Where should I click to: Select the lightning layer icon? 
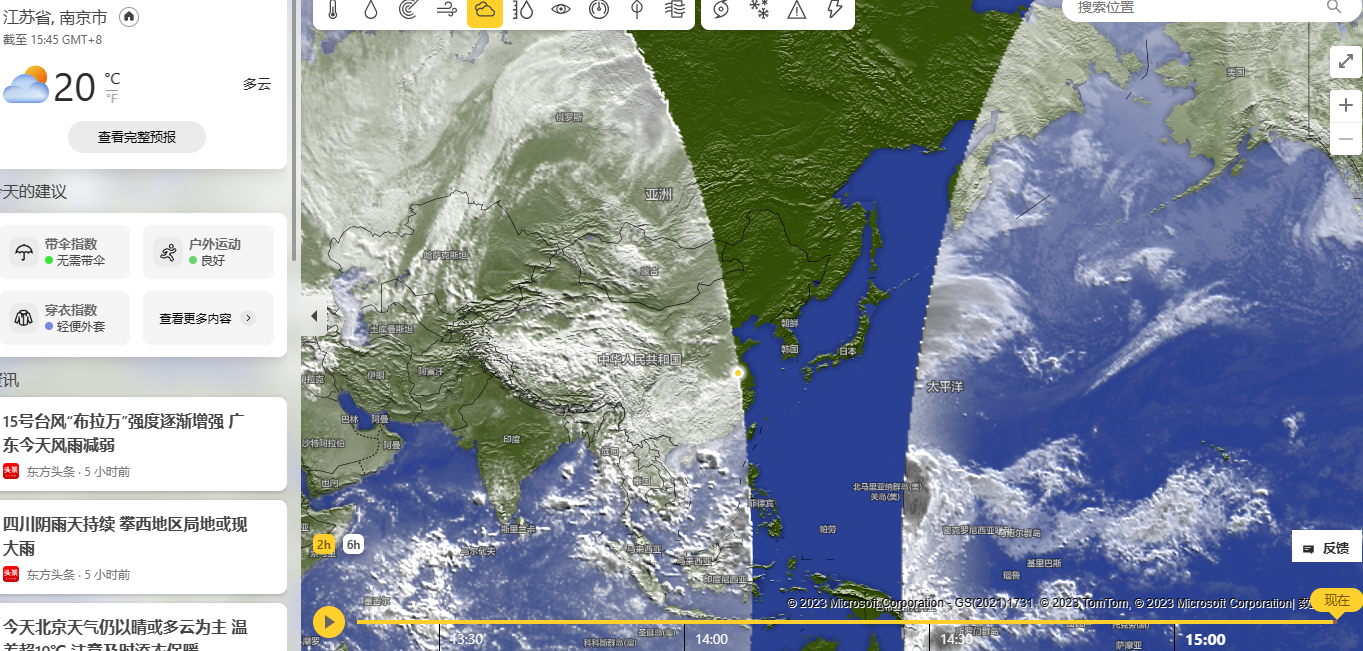click(834, 10)
